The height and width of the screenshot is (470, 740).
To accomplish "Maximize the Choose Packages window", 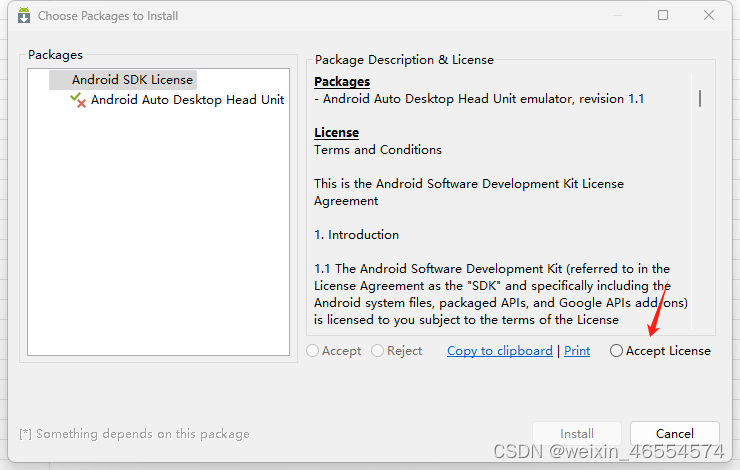I will click(x=663, y=15).
